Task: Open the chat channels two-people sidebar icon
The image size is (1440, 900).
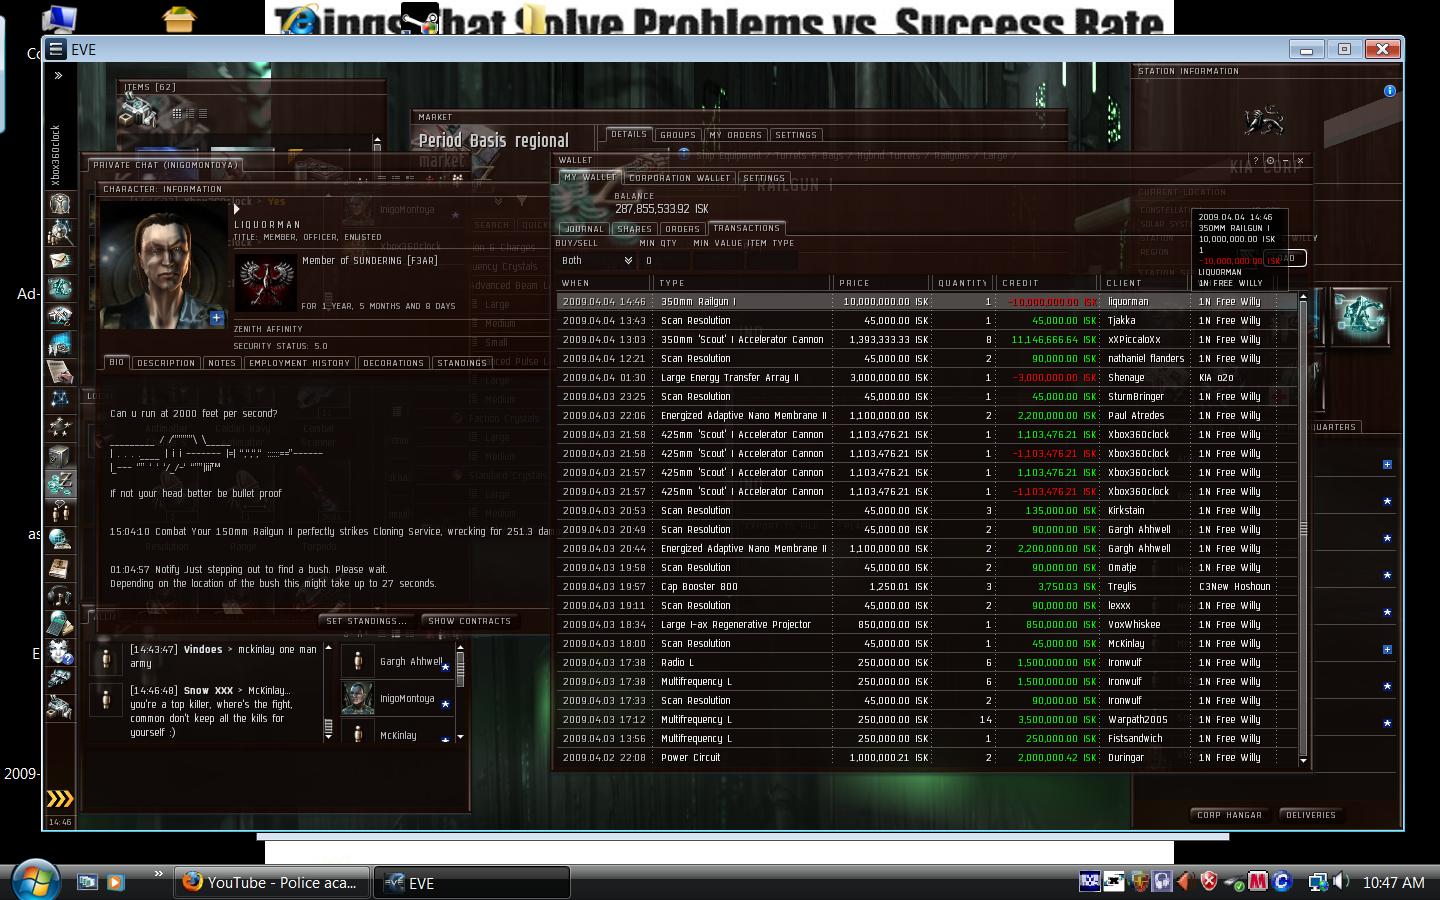Action: (60, 512)
